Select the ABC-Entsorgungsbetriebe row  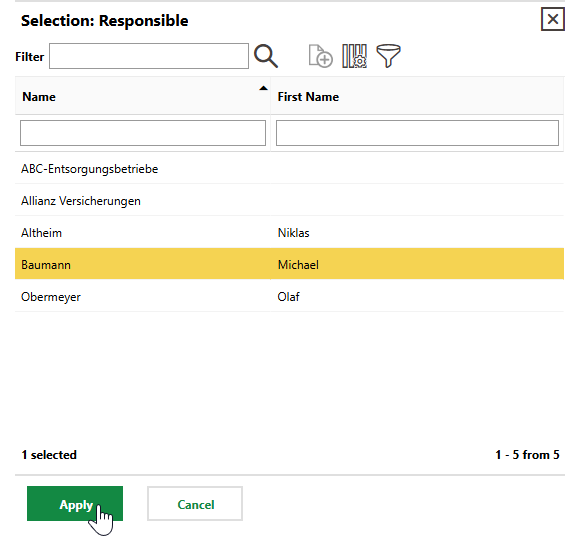click(289, 169)
